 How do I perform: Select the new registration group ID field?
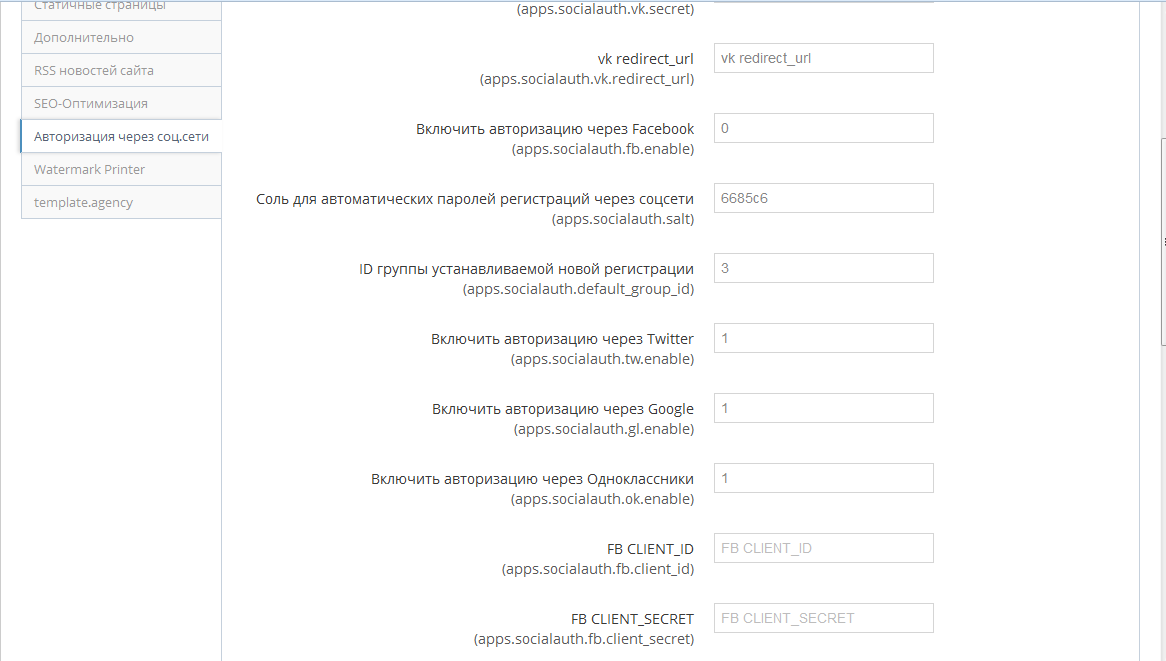point(823,268)
